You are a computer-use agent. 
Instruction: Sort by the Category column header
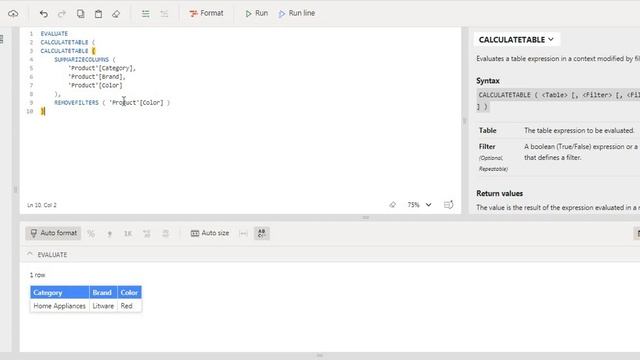click(60, 292)
